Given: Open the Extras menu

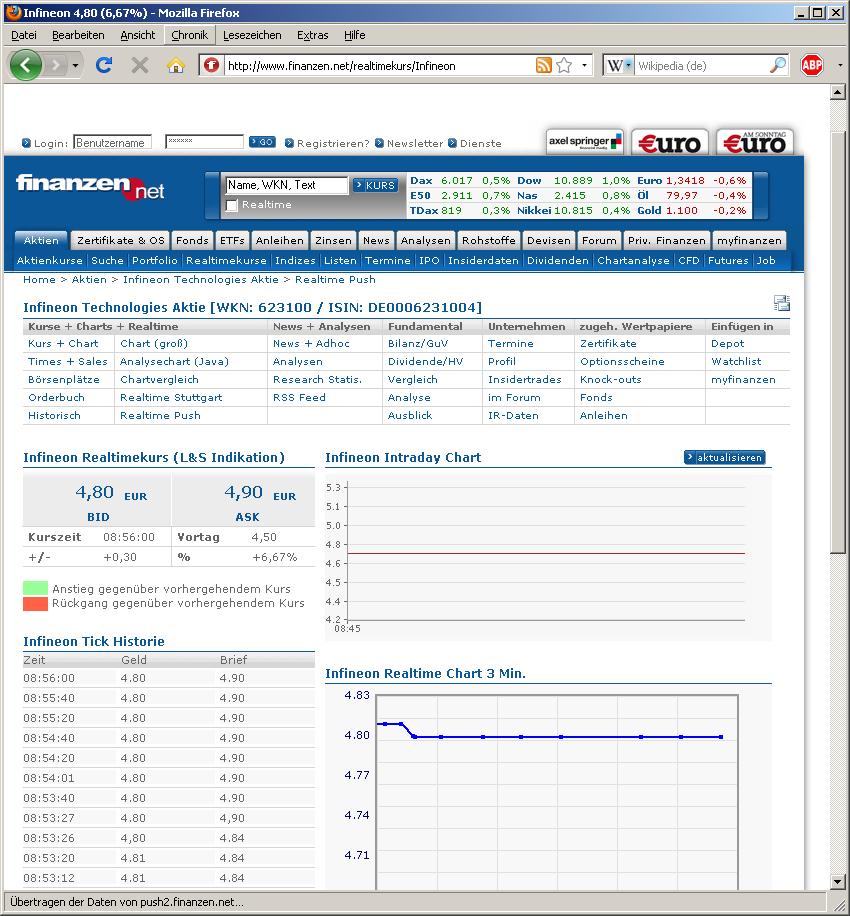Looking at the screenshot, I should [313, 35].
